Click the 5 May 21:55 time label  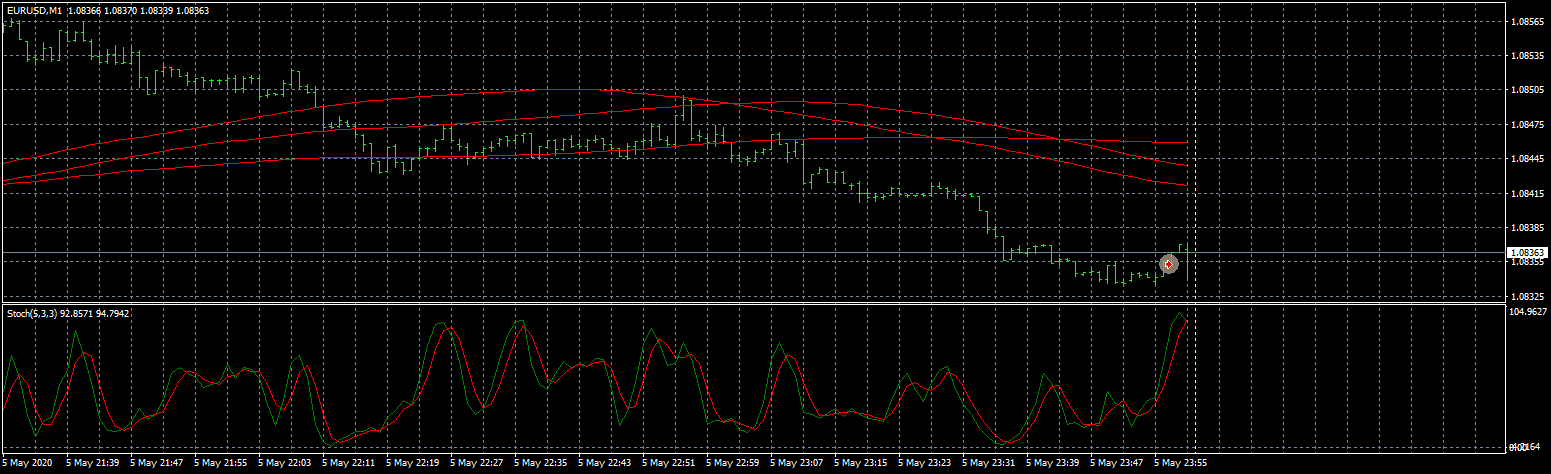click(221, 463)
